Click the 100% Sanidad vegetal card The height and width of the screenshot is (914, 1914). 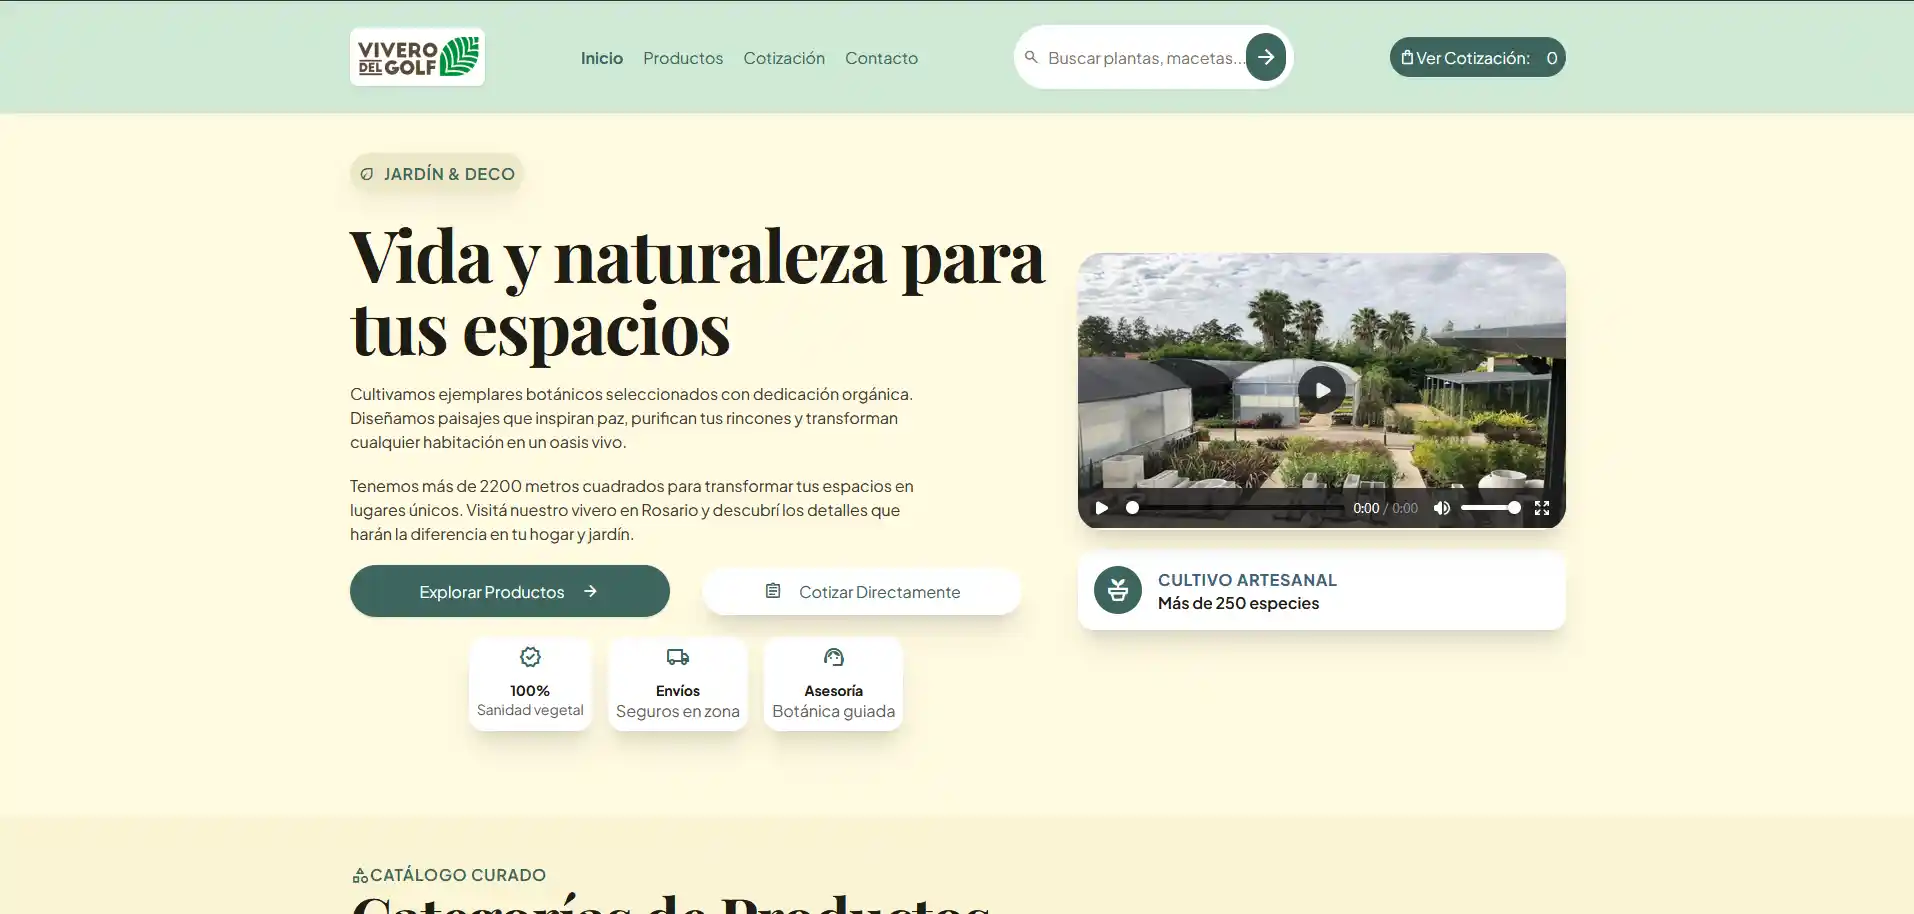(530, 684)
